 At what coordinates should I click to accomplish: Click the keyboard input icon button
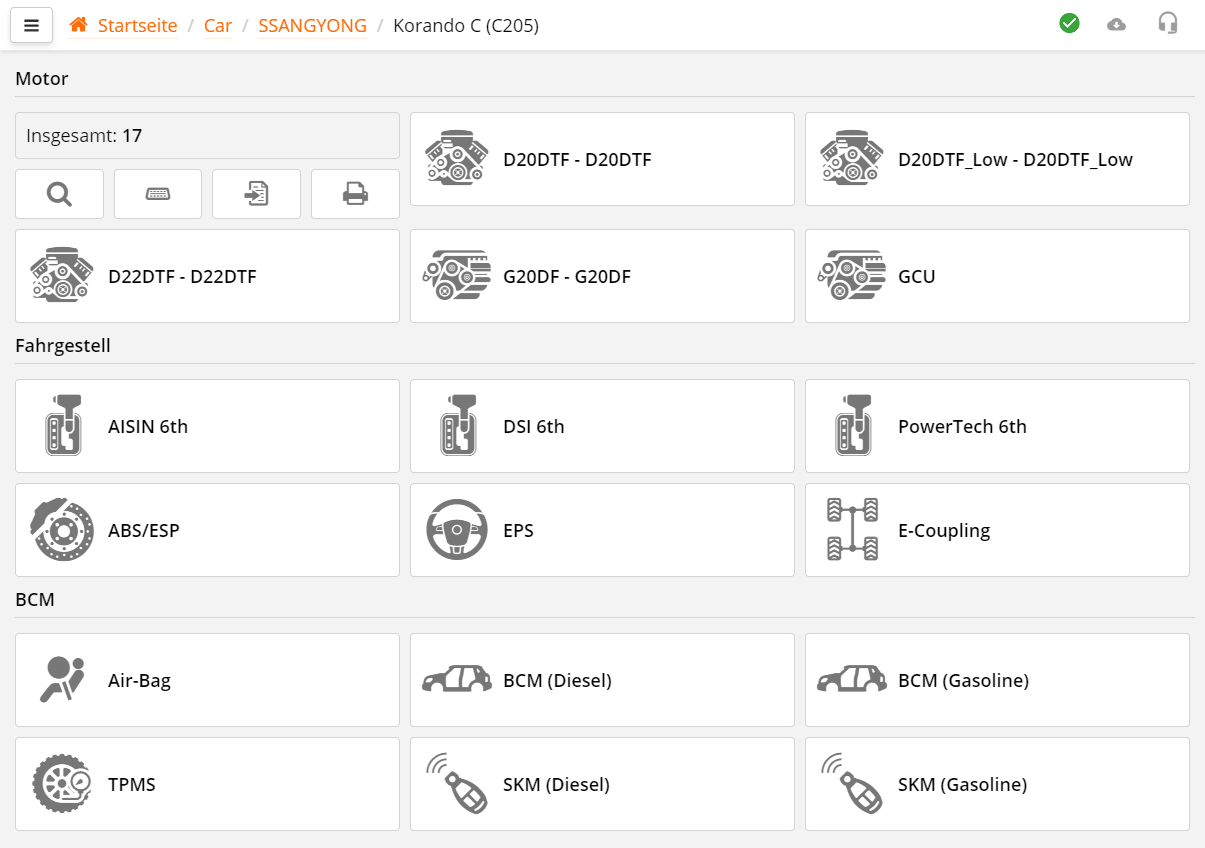coord(158,194)
